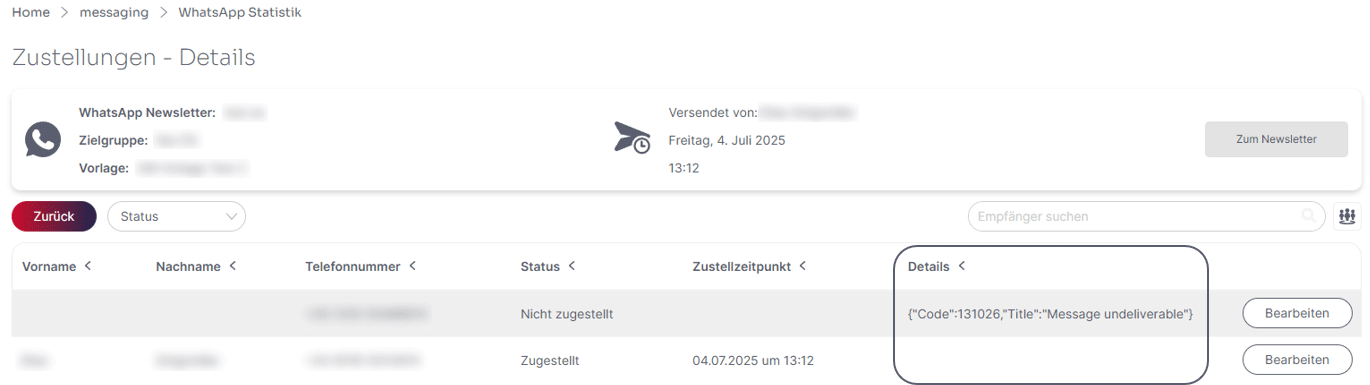Viewport: 1370px width, 385px height.
Task: Go to Home breadcrumb
Action: tap(31, 12)
